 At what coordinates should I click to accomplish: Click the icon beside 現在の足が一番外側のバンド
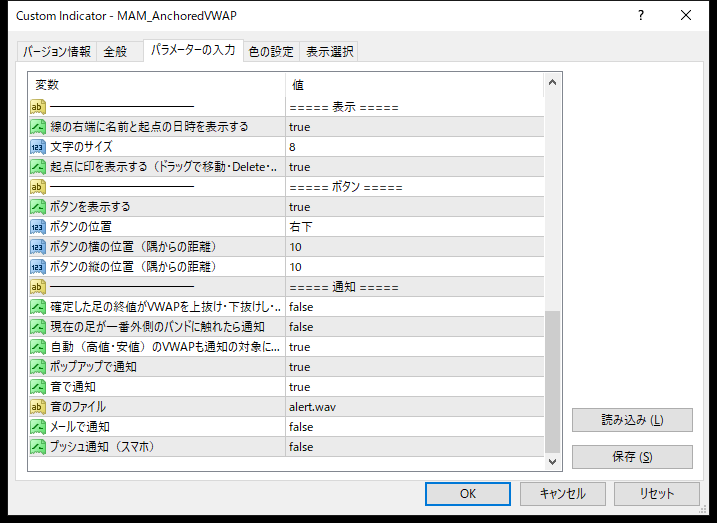(x=38, y=327)
